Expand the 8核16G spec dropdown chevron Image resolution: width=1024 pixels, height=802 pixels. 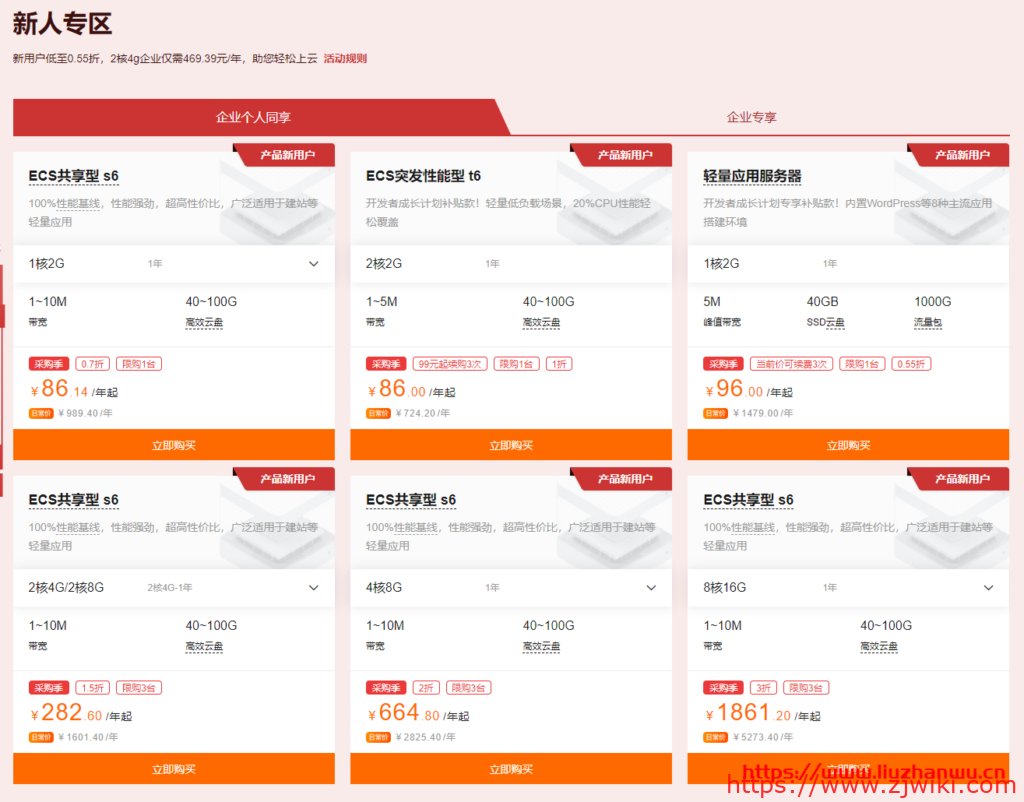[x=989, y=588]
